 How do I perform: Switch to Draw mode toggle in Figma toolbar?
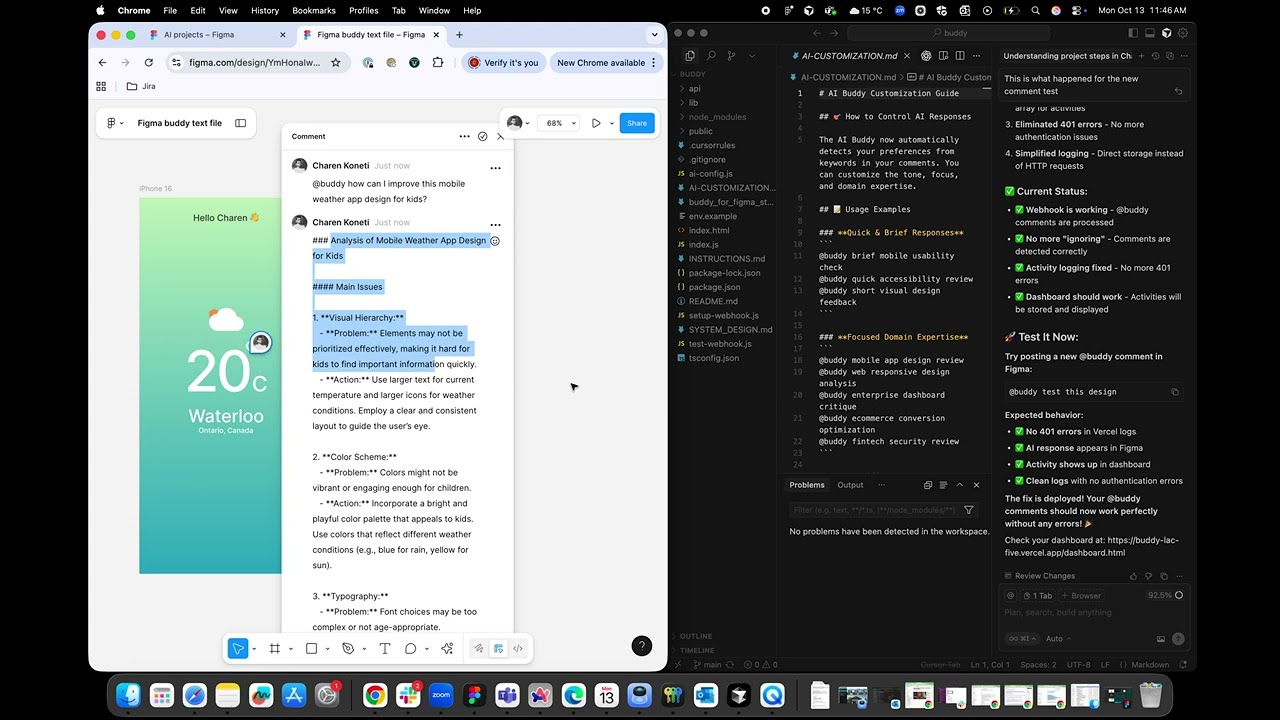(478, 648)
